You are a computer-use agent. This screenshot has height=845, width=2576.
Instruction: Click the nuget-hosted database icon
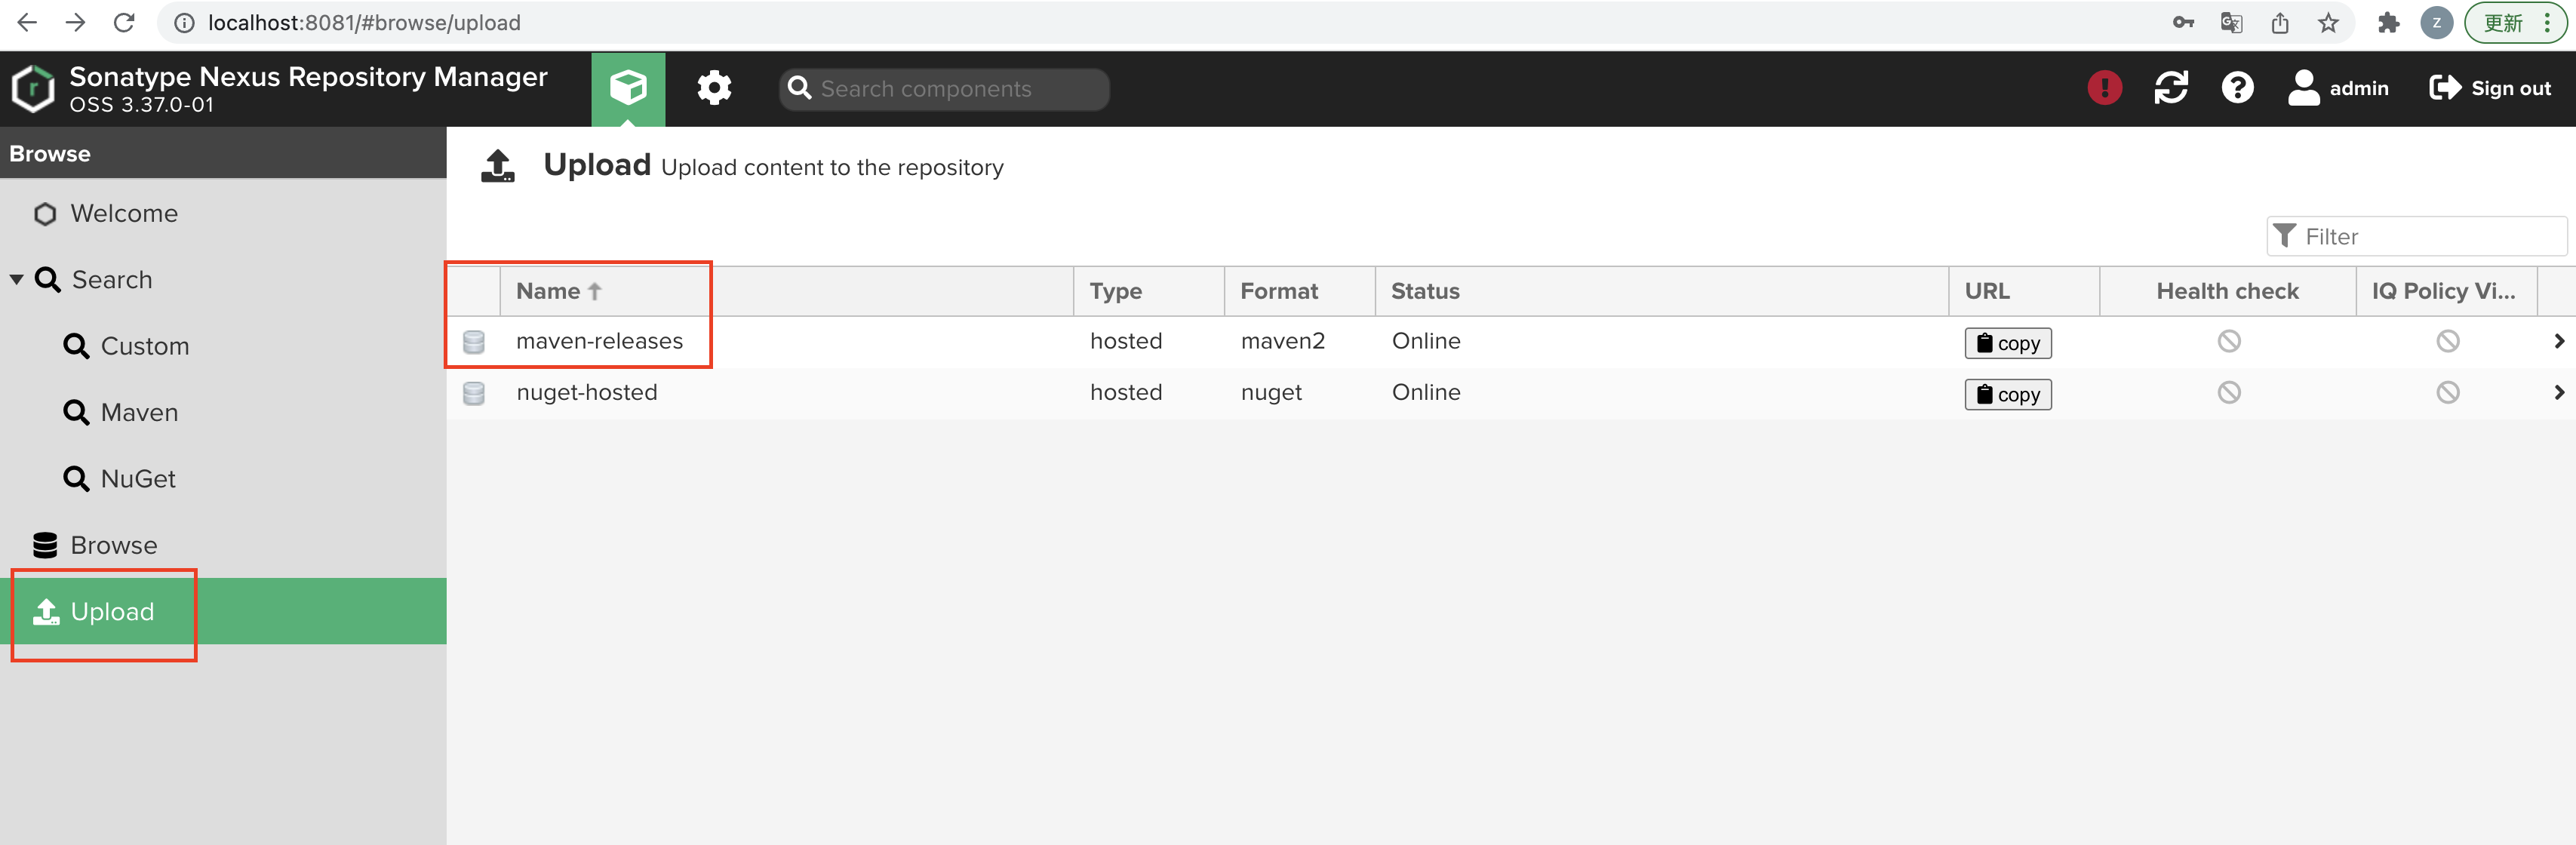[x=474, y=393]
